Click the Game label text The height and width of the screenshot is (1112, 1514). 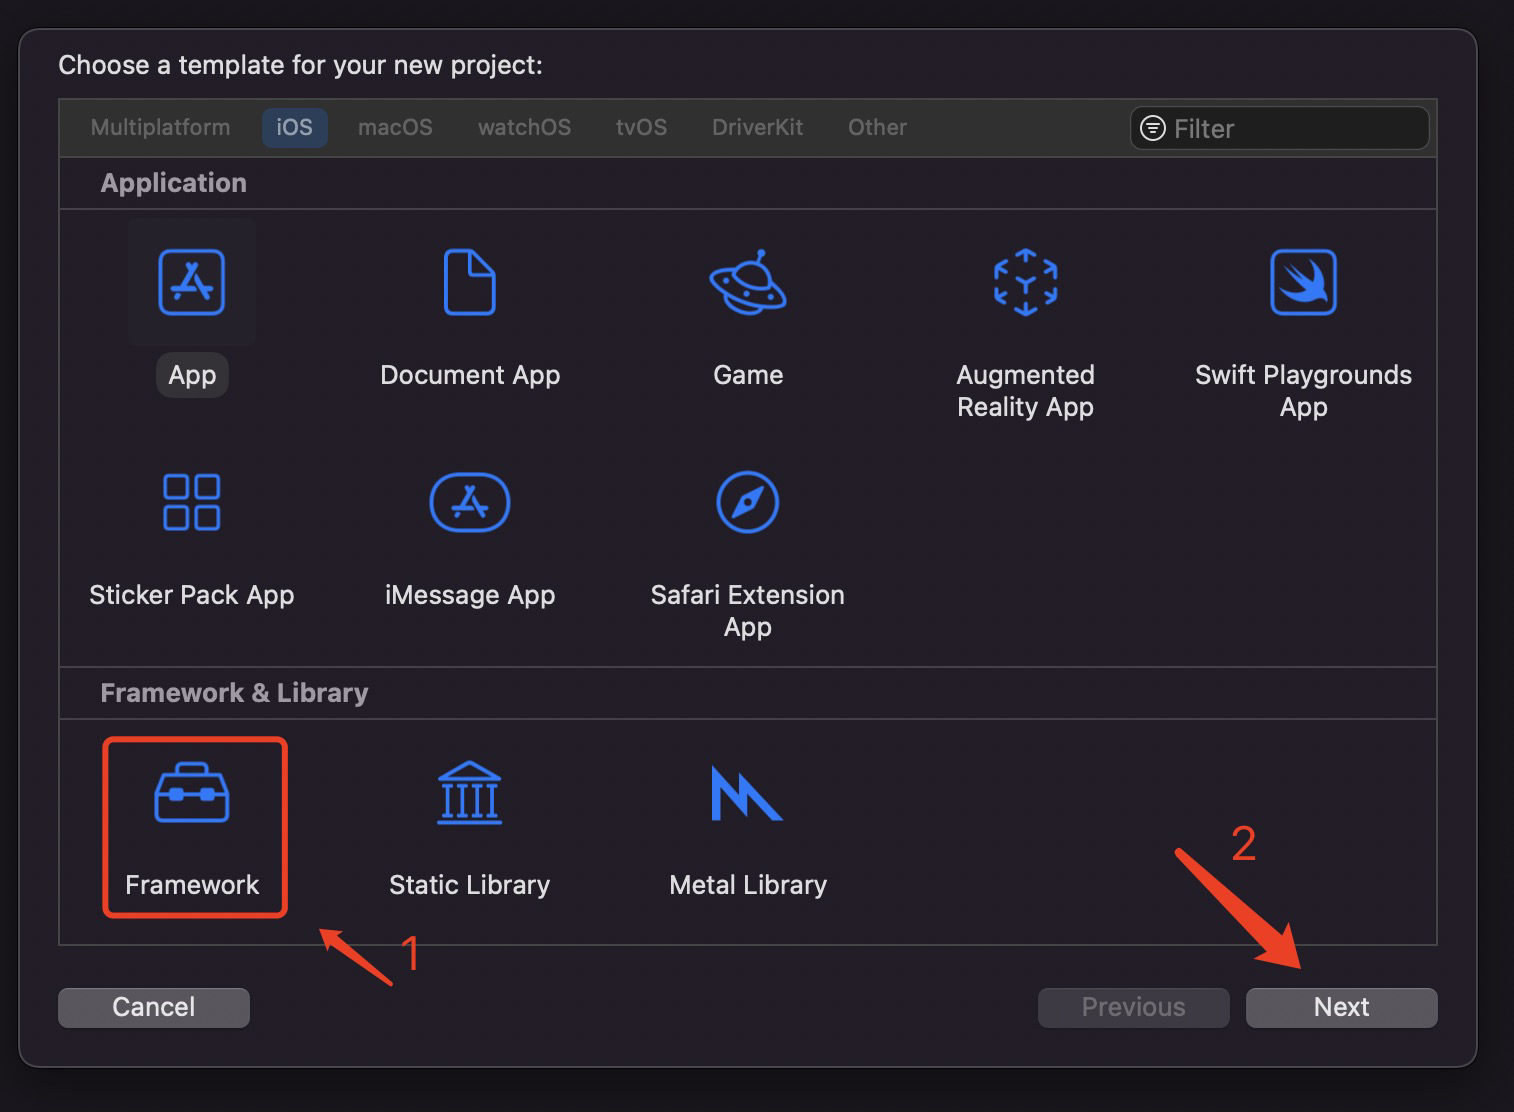pyautogui.click(x=748, y=375)
